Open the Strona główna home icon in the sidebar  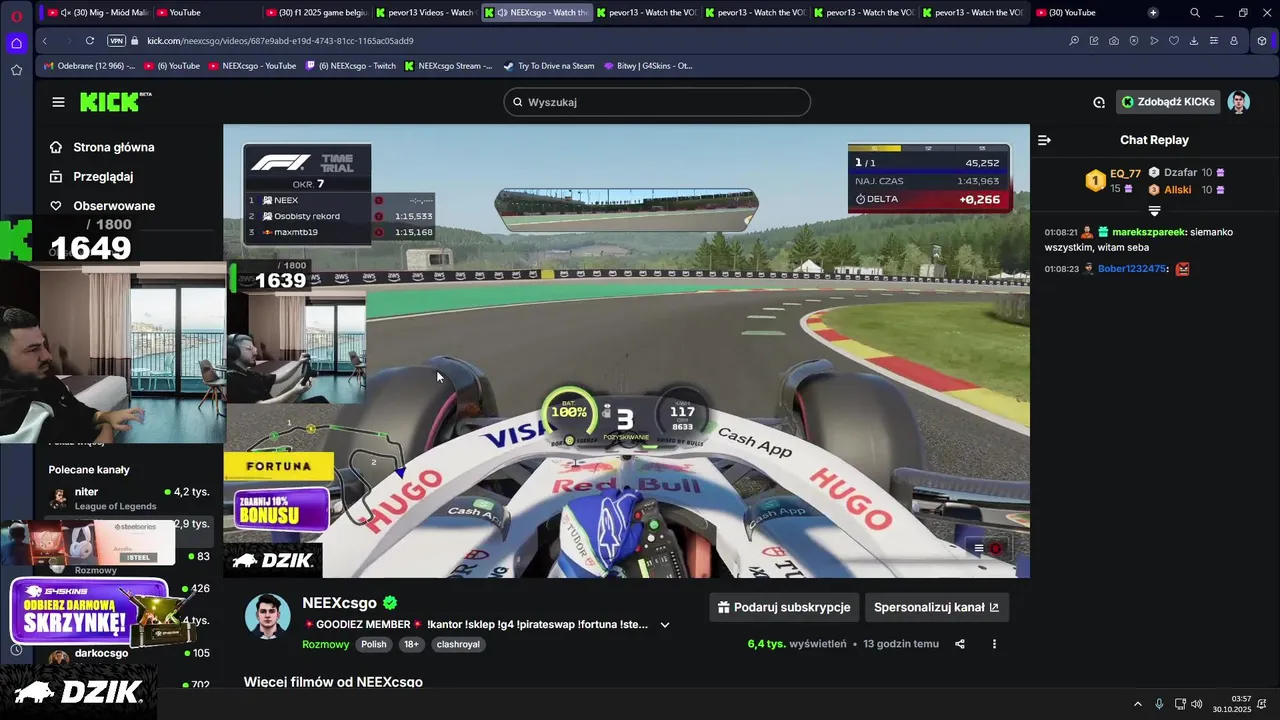point(56,147)
